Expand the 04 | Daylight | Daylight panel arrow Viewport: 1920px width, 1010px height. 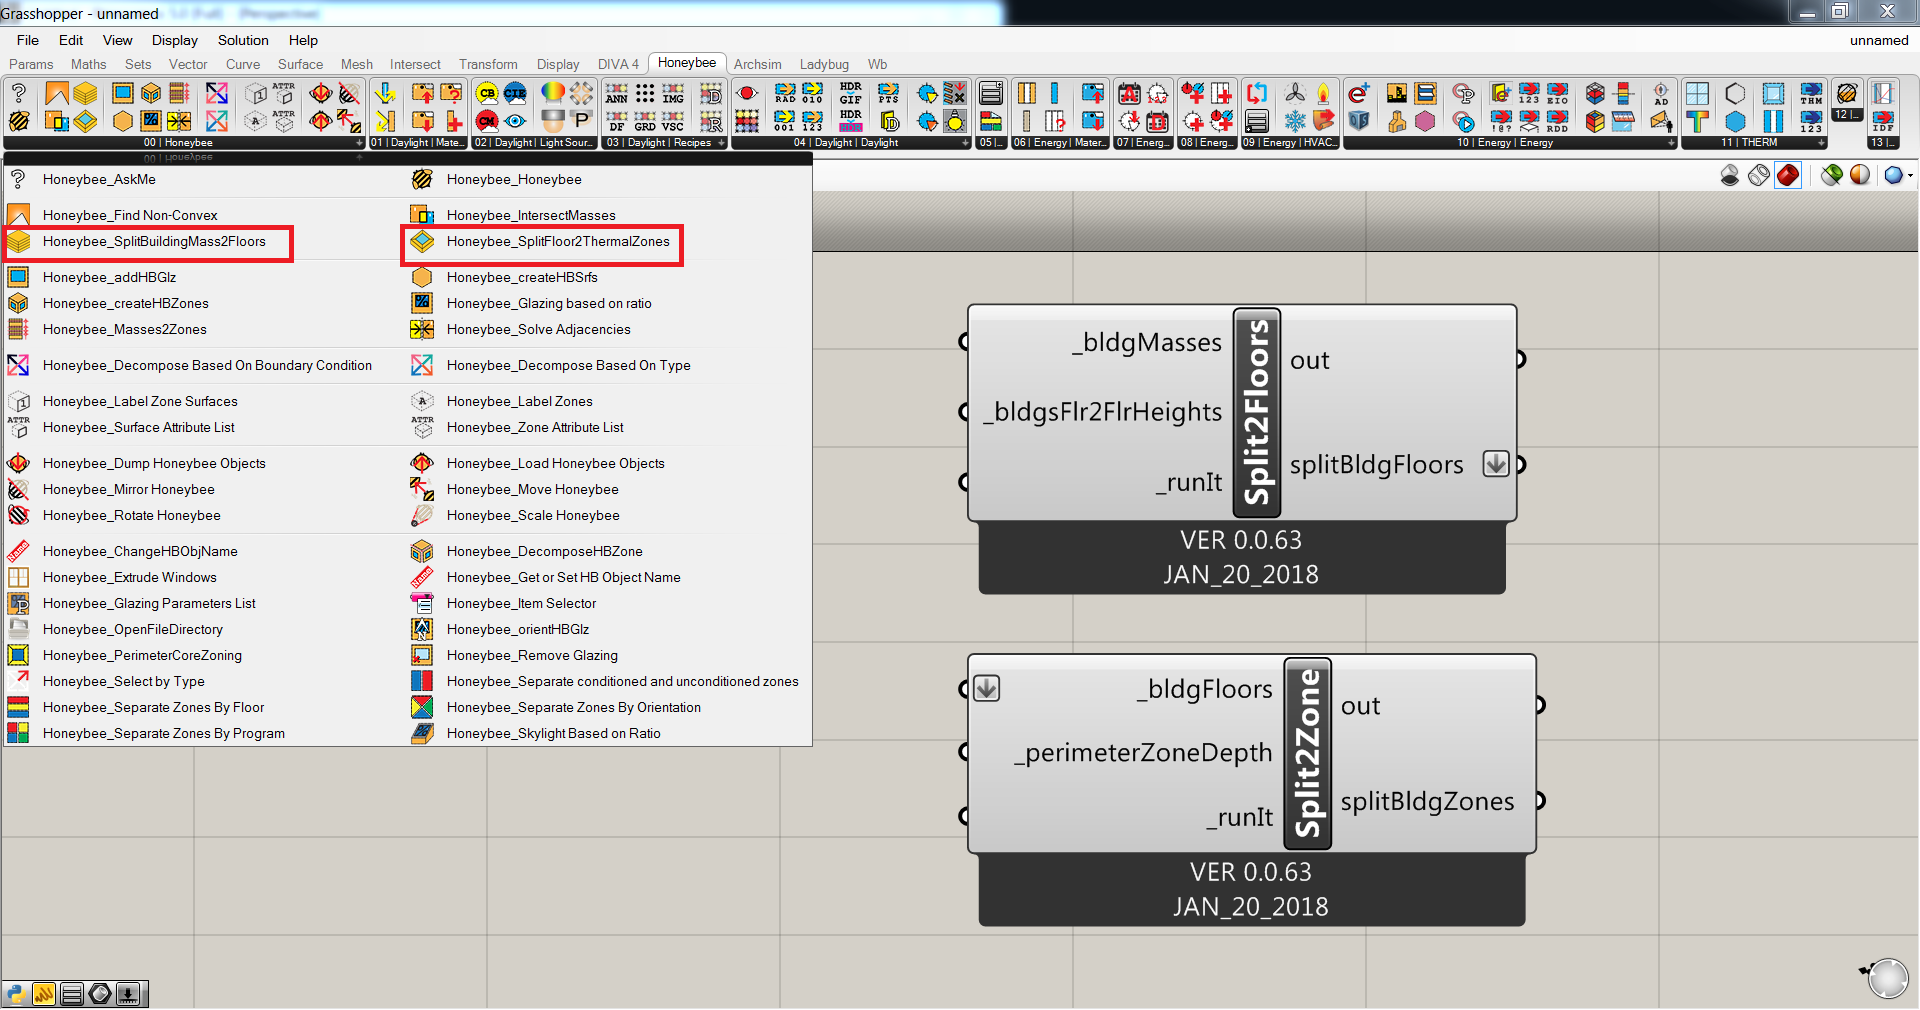(965, 143)
